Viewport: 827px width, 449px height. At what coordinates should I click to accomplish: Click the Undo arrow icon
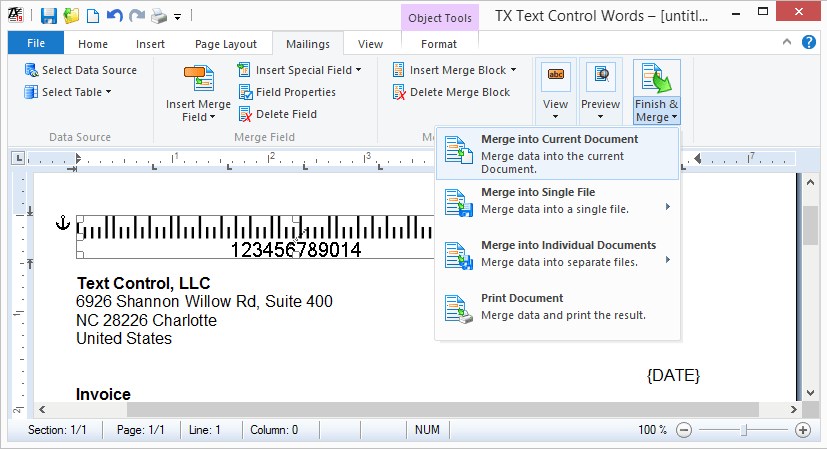click(114, 15)
